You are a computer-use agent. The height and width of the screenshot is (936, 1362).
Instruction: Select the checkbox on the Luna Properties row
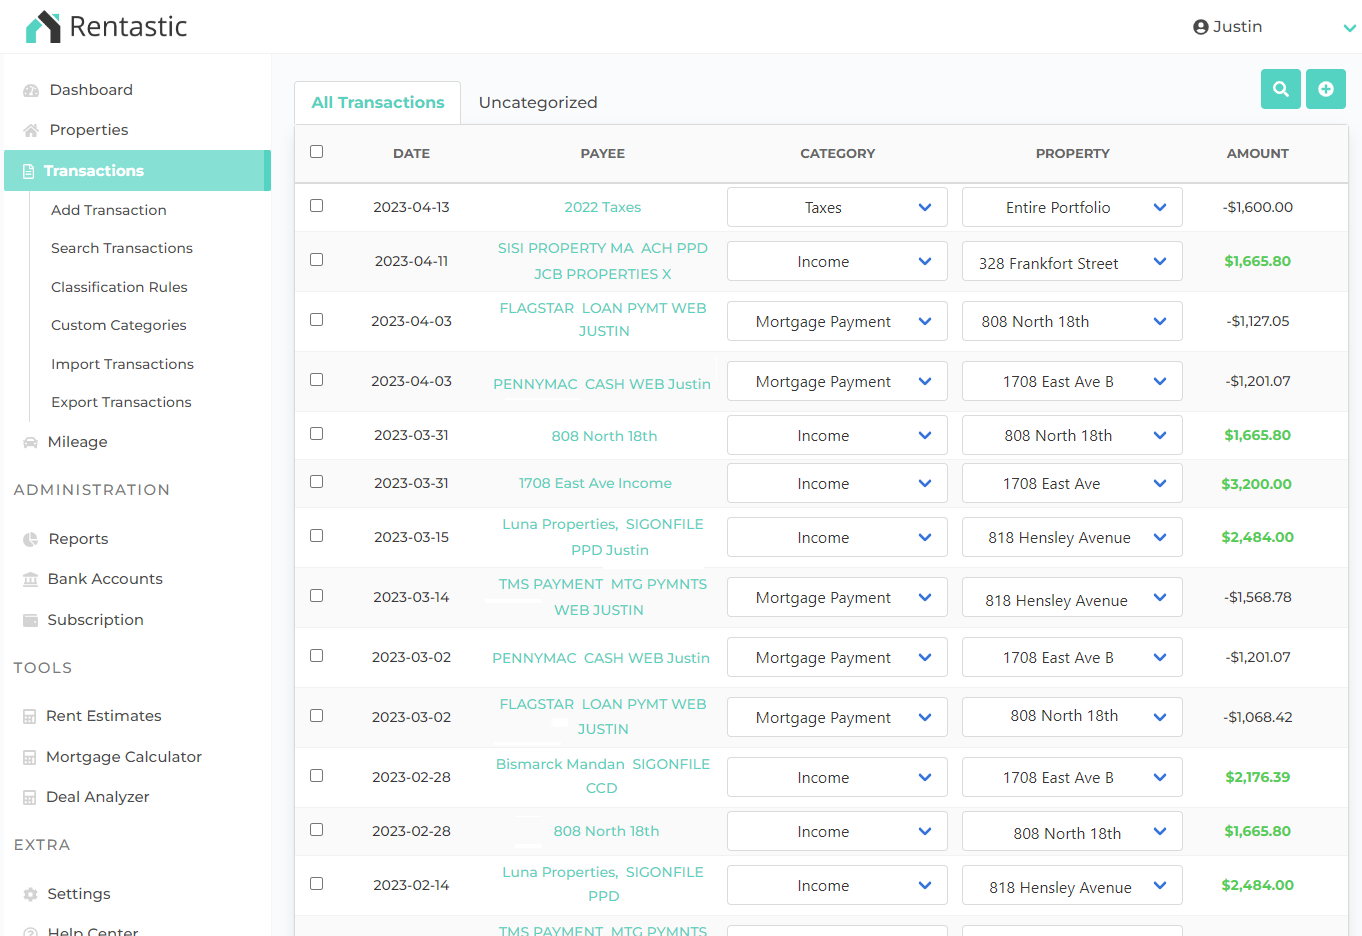[316, 537]
